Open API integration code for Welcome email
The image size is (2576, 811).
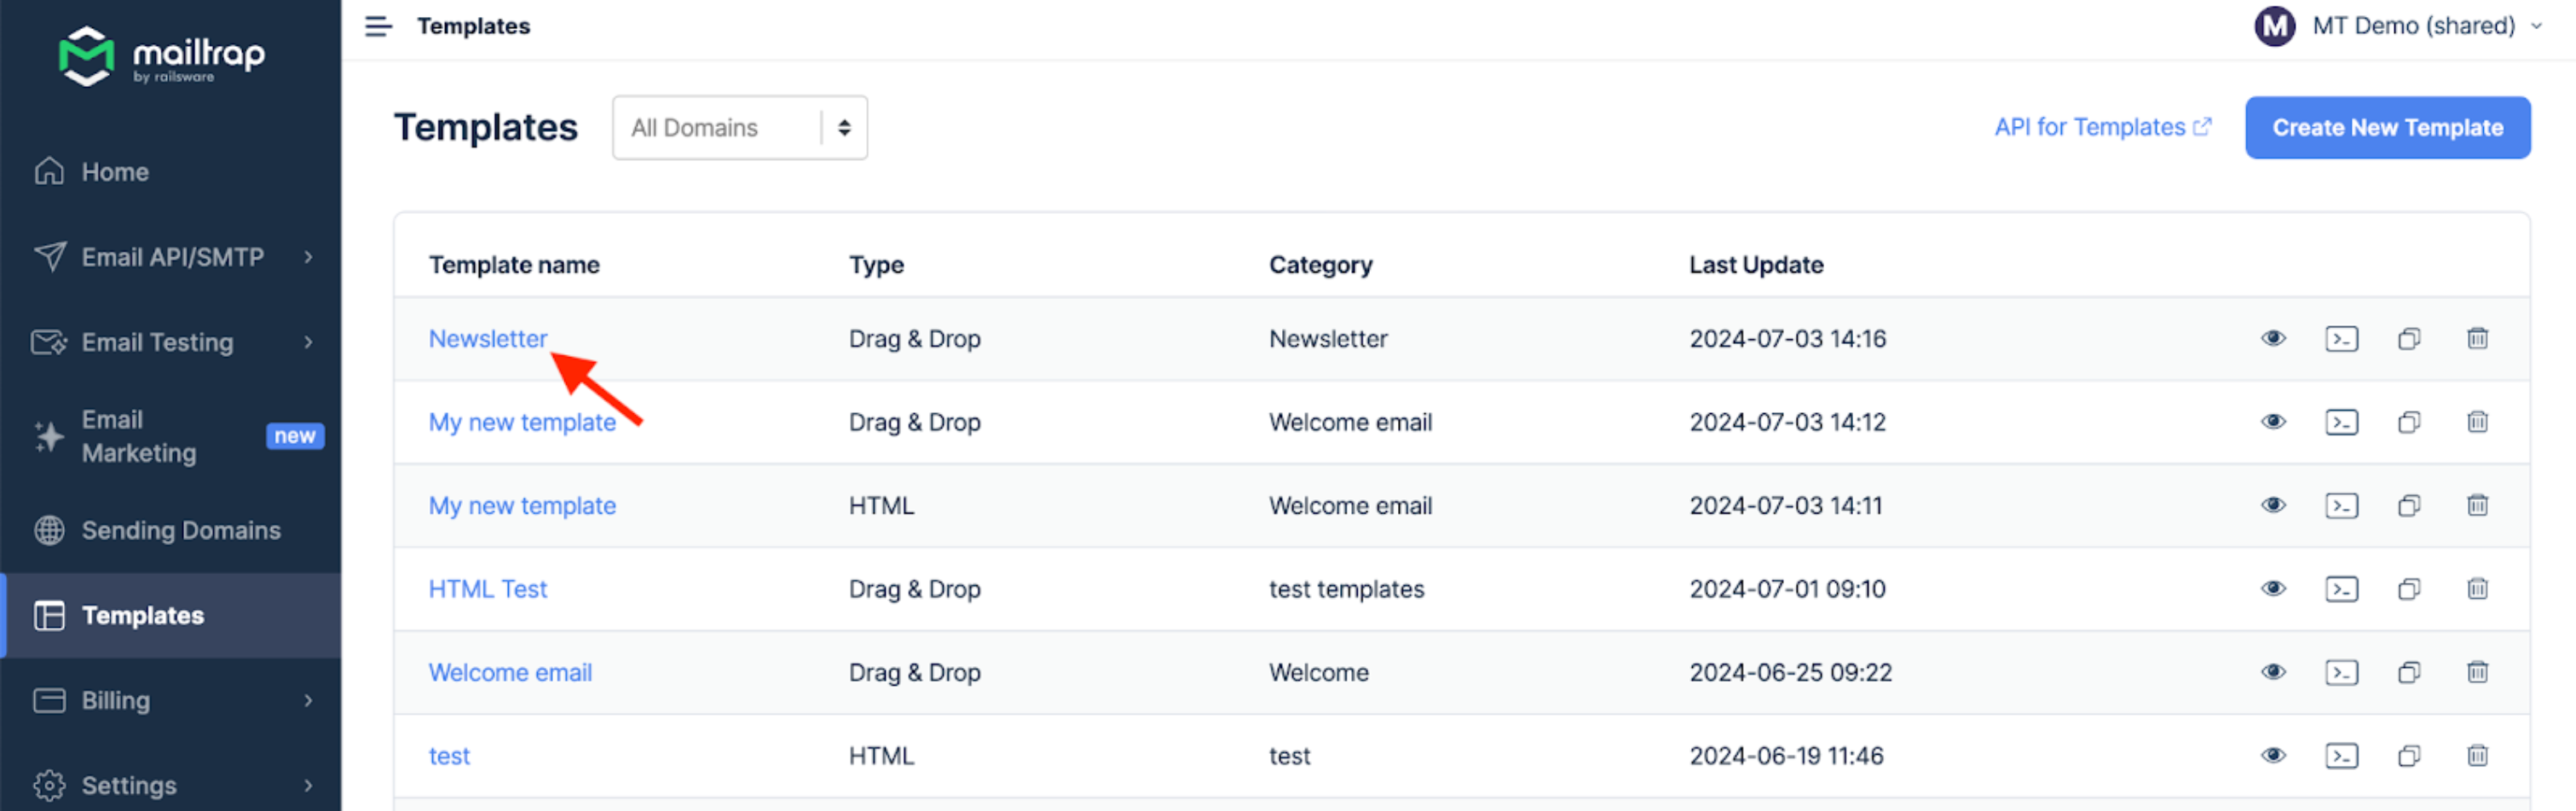(2341, 673)
